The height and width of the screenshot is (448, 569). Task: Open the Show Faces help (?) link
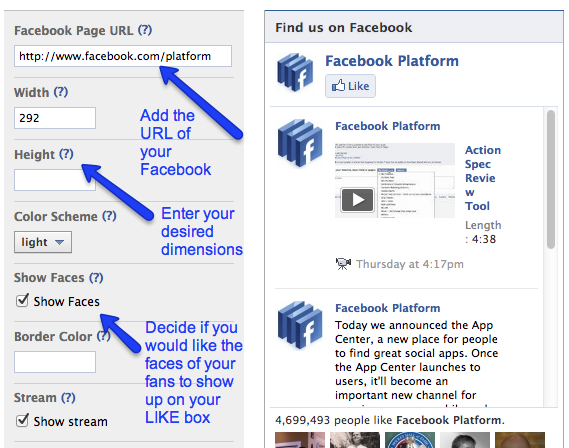96,278
